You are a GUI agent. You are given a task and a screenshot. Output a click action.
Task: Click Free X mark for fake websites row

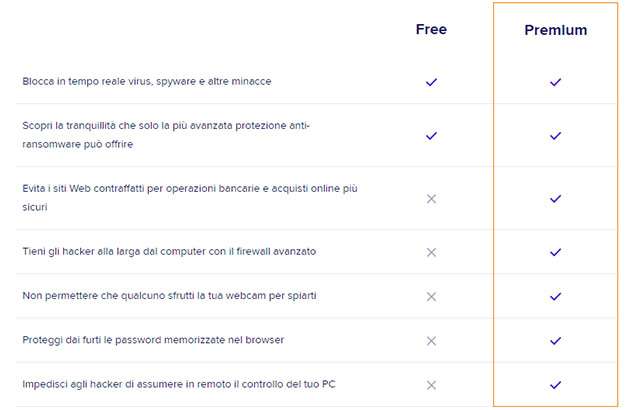[431, 199]
